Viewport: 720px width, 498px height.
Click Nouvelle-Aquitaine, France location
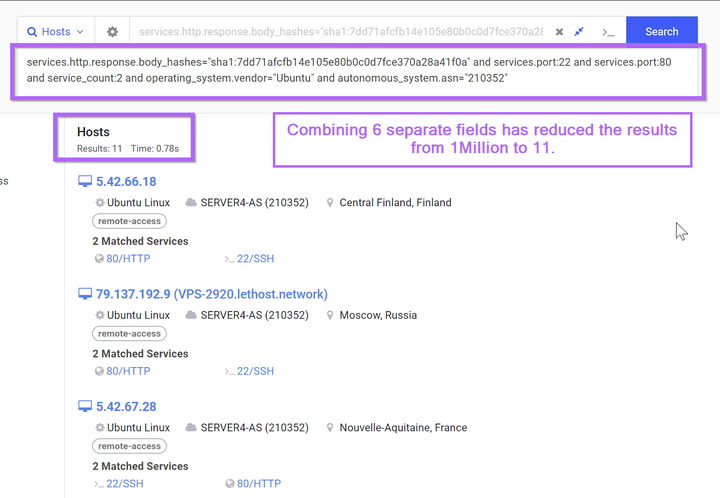(x=403, y=428)
